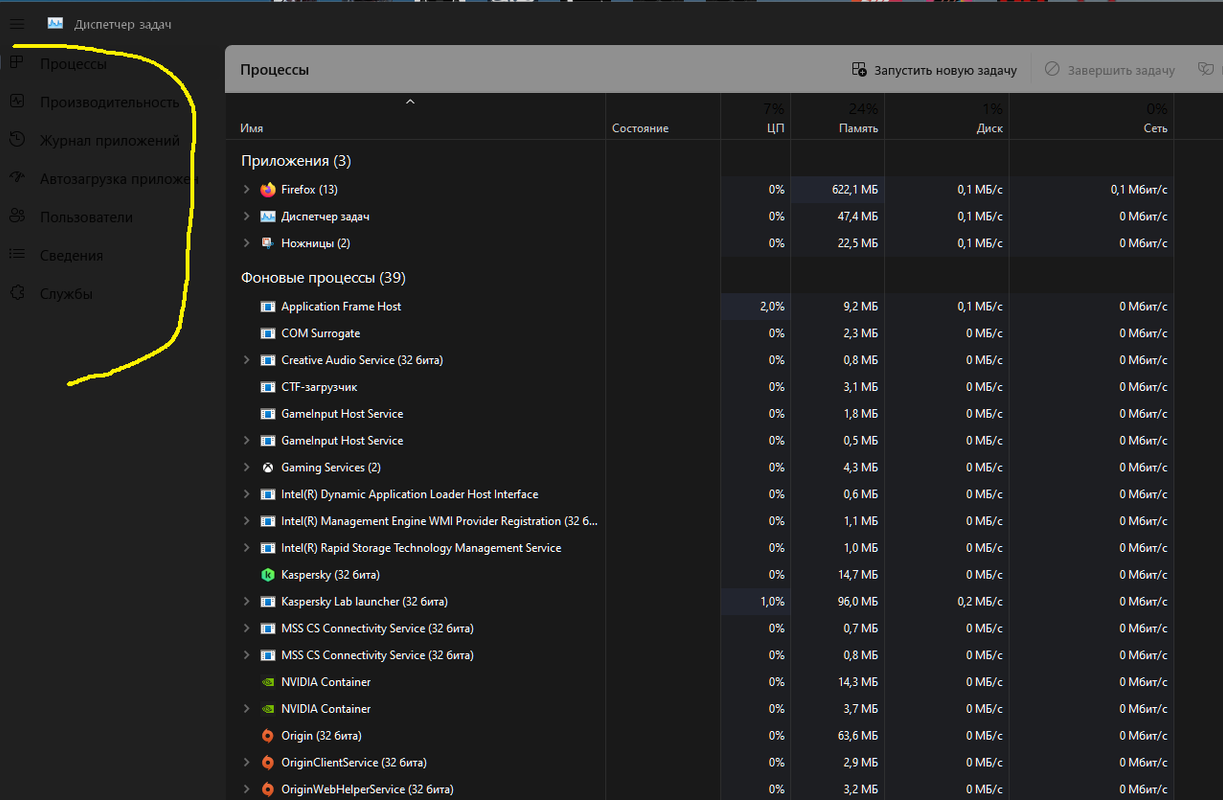
Task: Expand the Диспетчер задач process entry
Action: pyautogui.click(x=246, y=216)
